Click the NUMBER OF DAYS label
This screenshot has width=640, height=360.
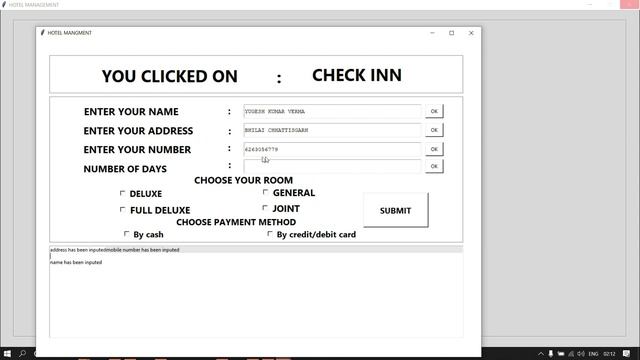[x=125, y=169]
